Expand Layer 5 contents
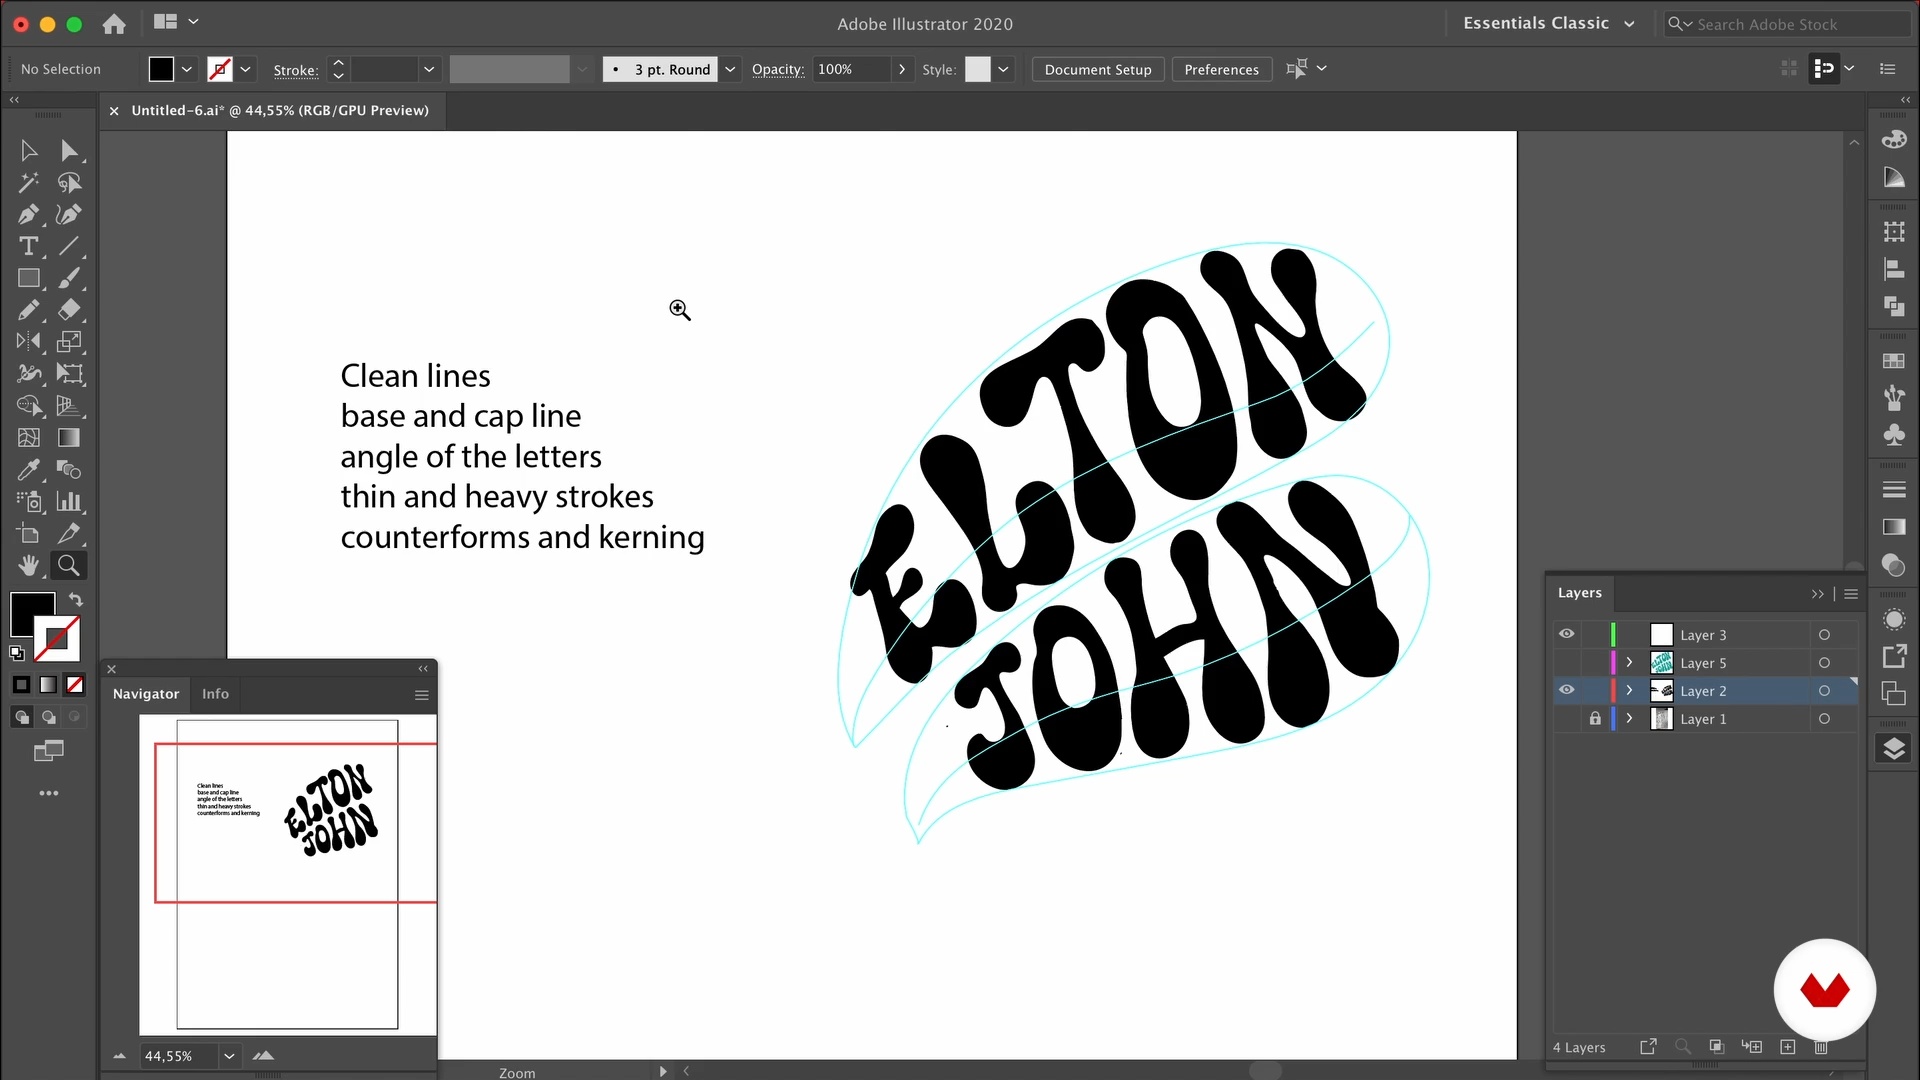The image size is (1920, 1080). click(x=1629, y=662)
